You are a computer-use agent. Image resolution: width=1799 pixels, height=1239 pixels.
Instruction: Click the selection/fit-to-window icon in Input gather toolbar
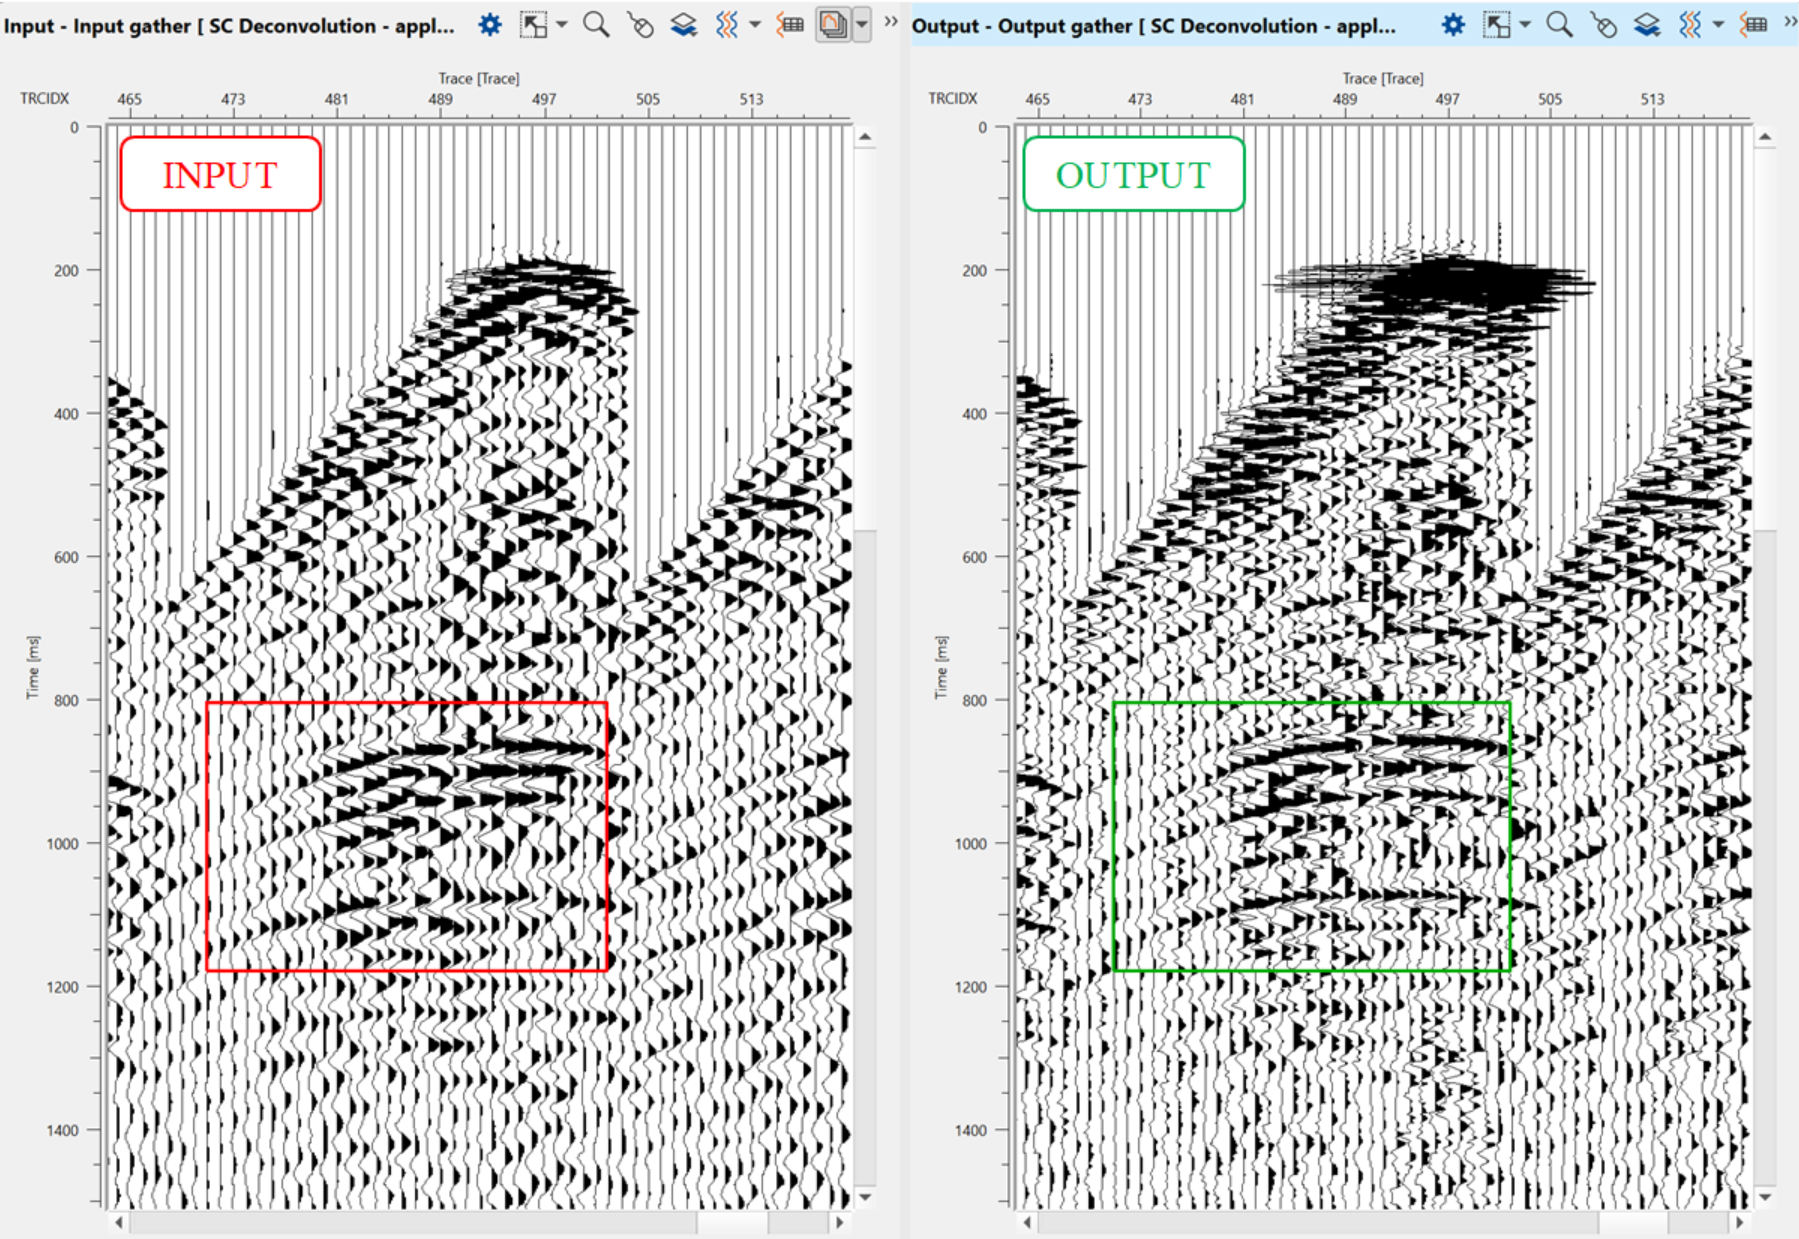[x=534, y=25]
